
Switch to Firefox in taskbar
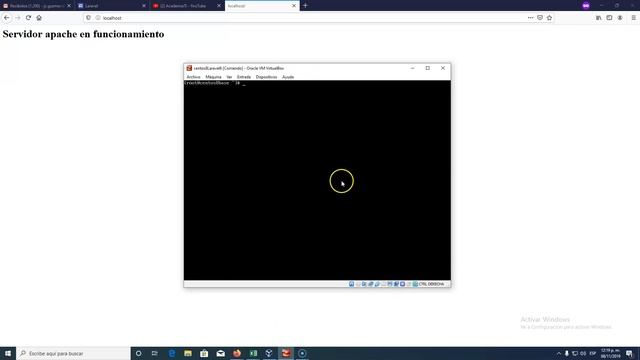[237, 353]
